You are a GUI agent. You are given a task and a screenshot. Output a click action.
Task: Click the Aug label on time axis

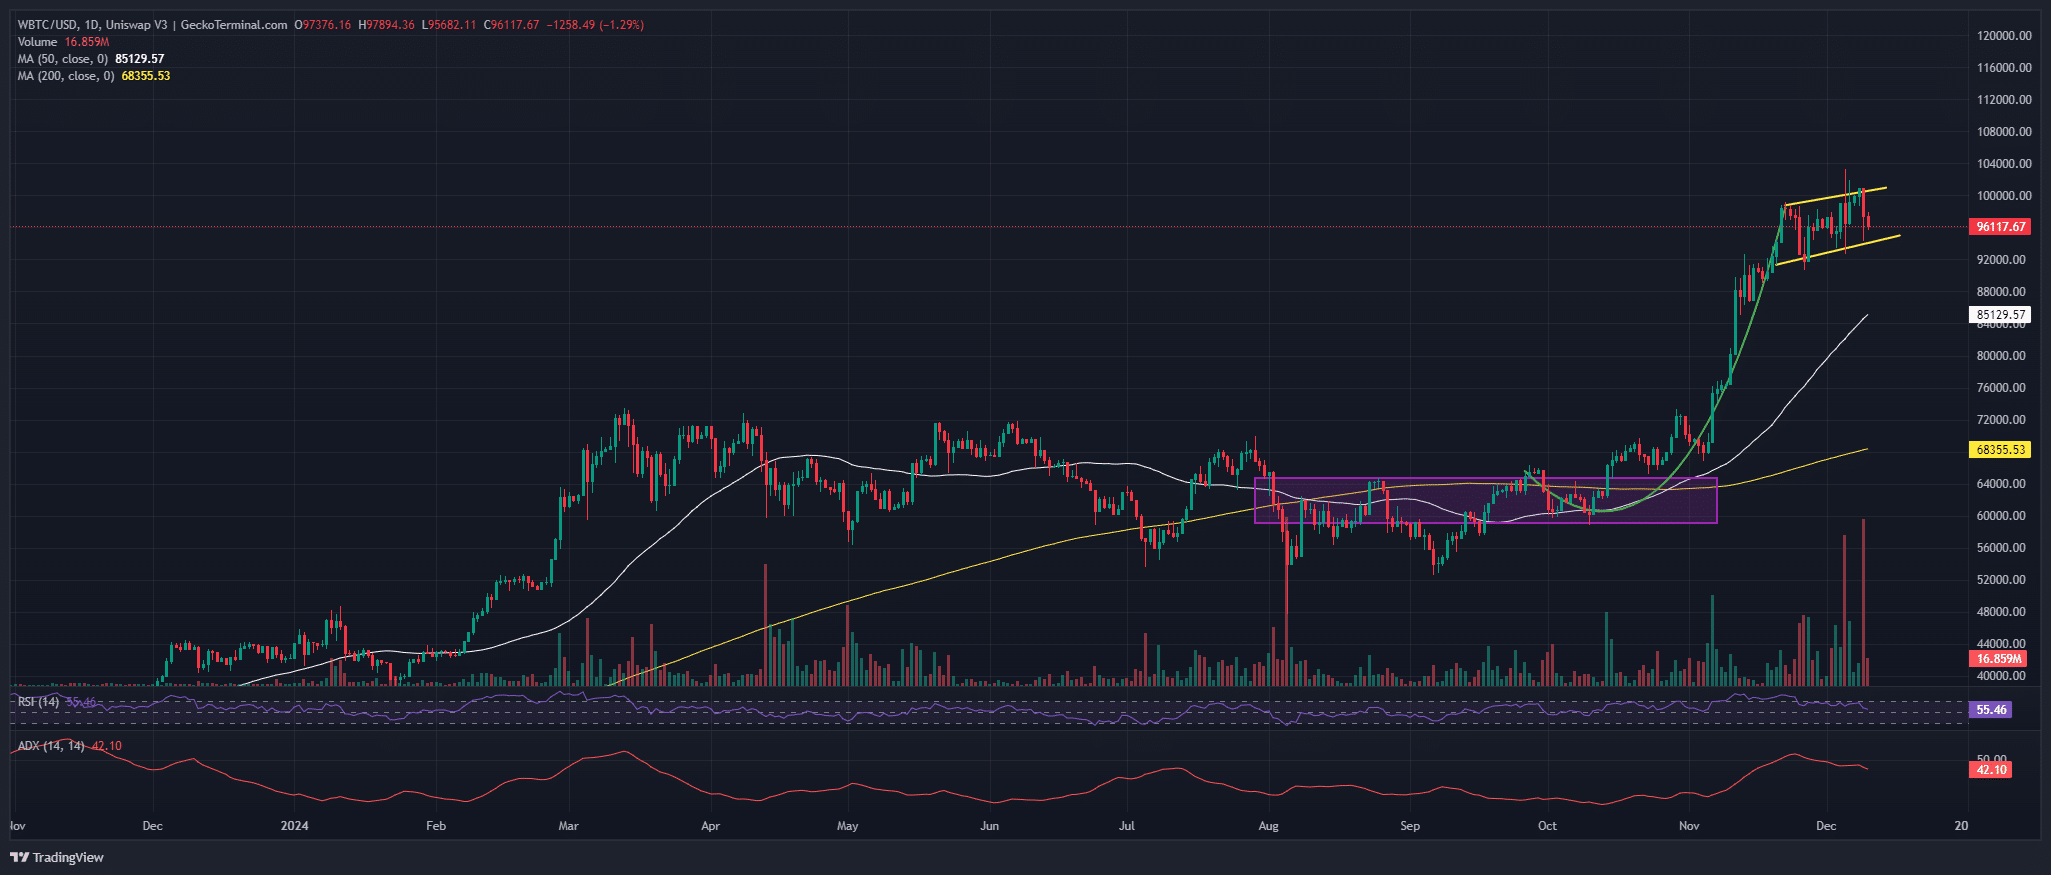coord(1269,826)
